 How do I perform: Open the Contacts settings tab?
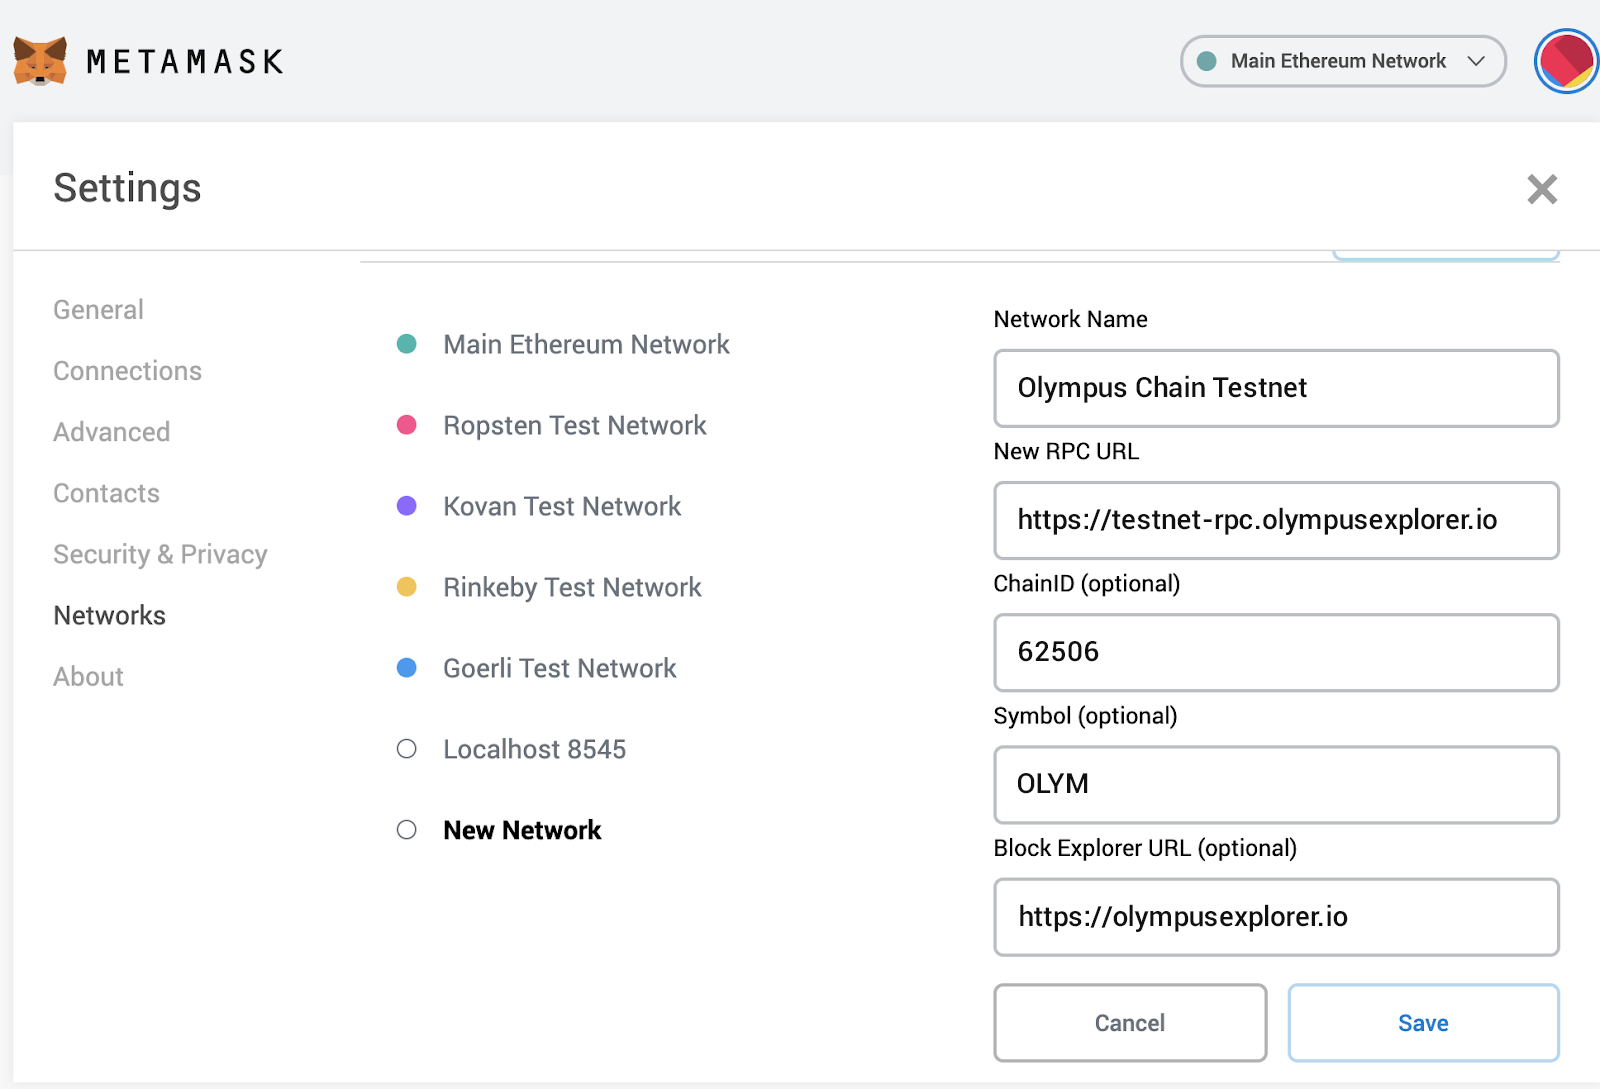pos(106,493)
